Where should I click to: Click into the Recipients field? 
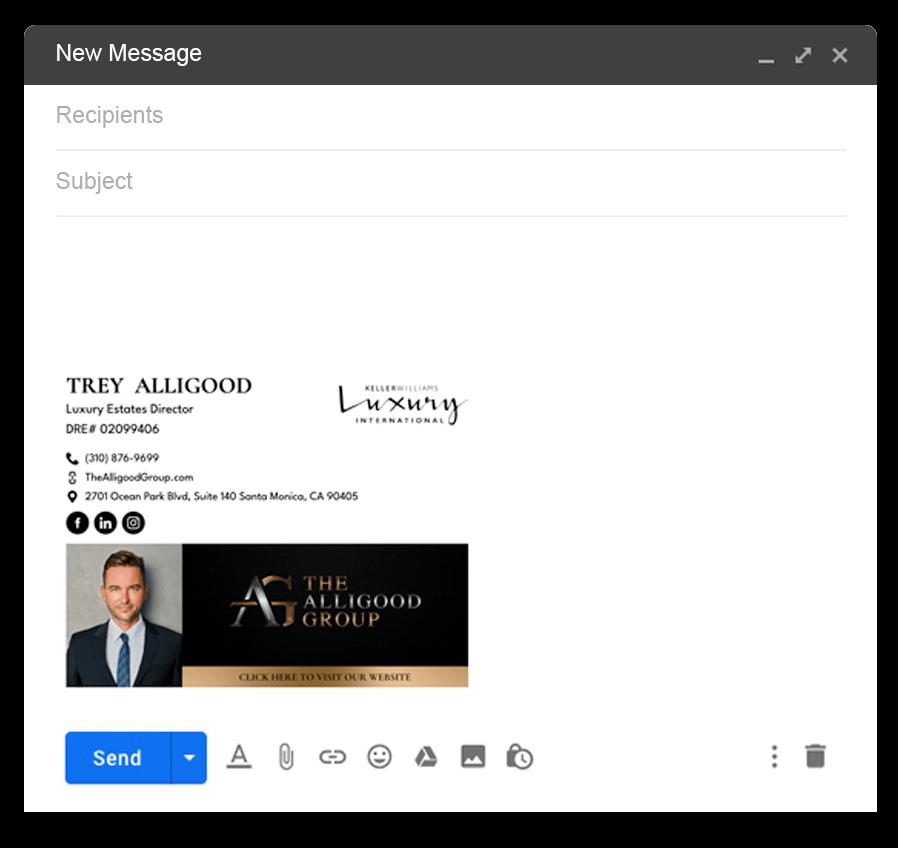(451, 115)
